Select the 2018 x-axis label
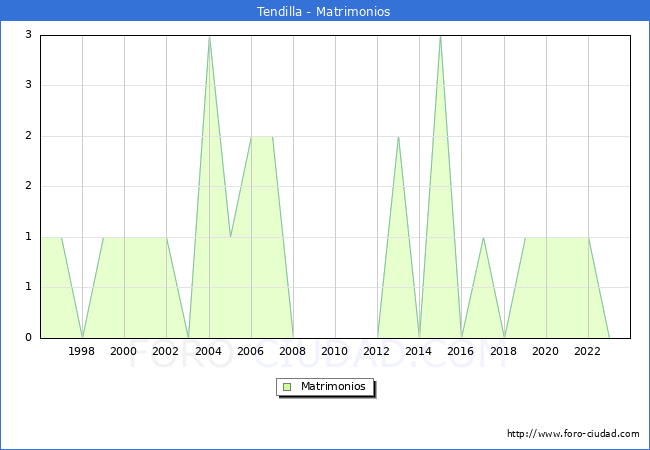The image size is (650, 450). [x=503, y=351]
